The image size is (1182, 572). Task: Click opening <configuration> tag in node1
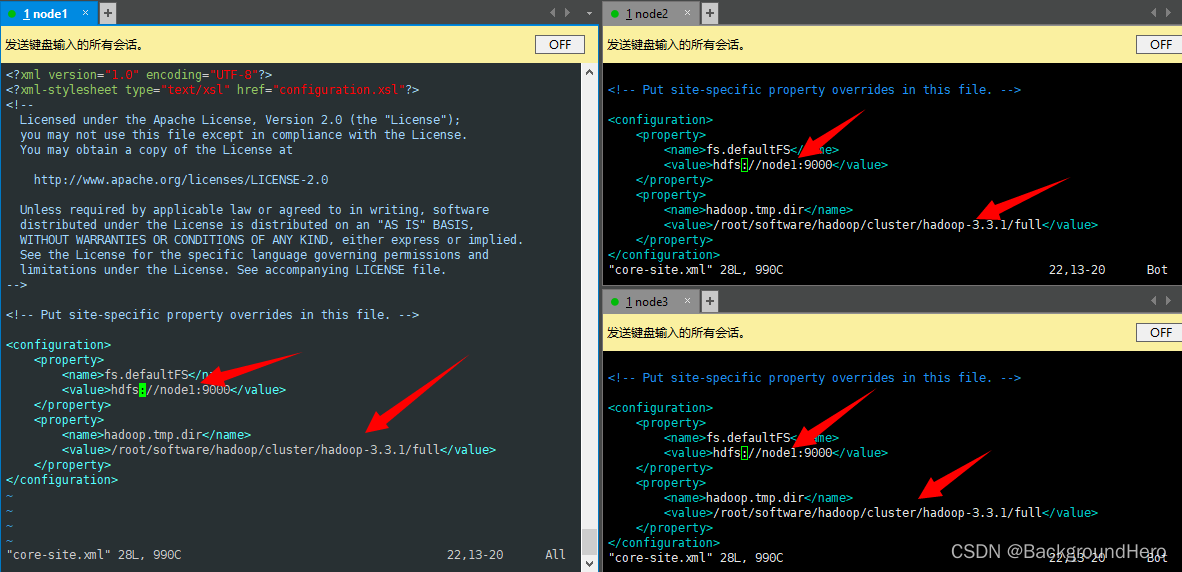[x=58, y=344]
